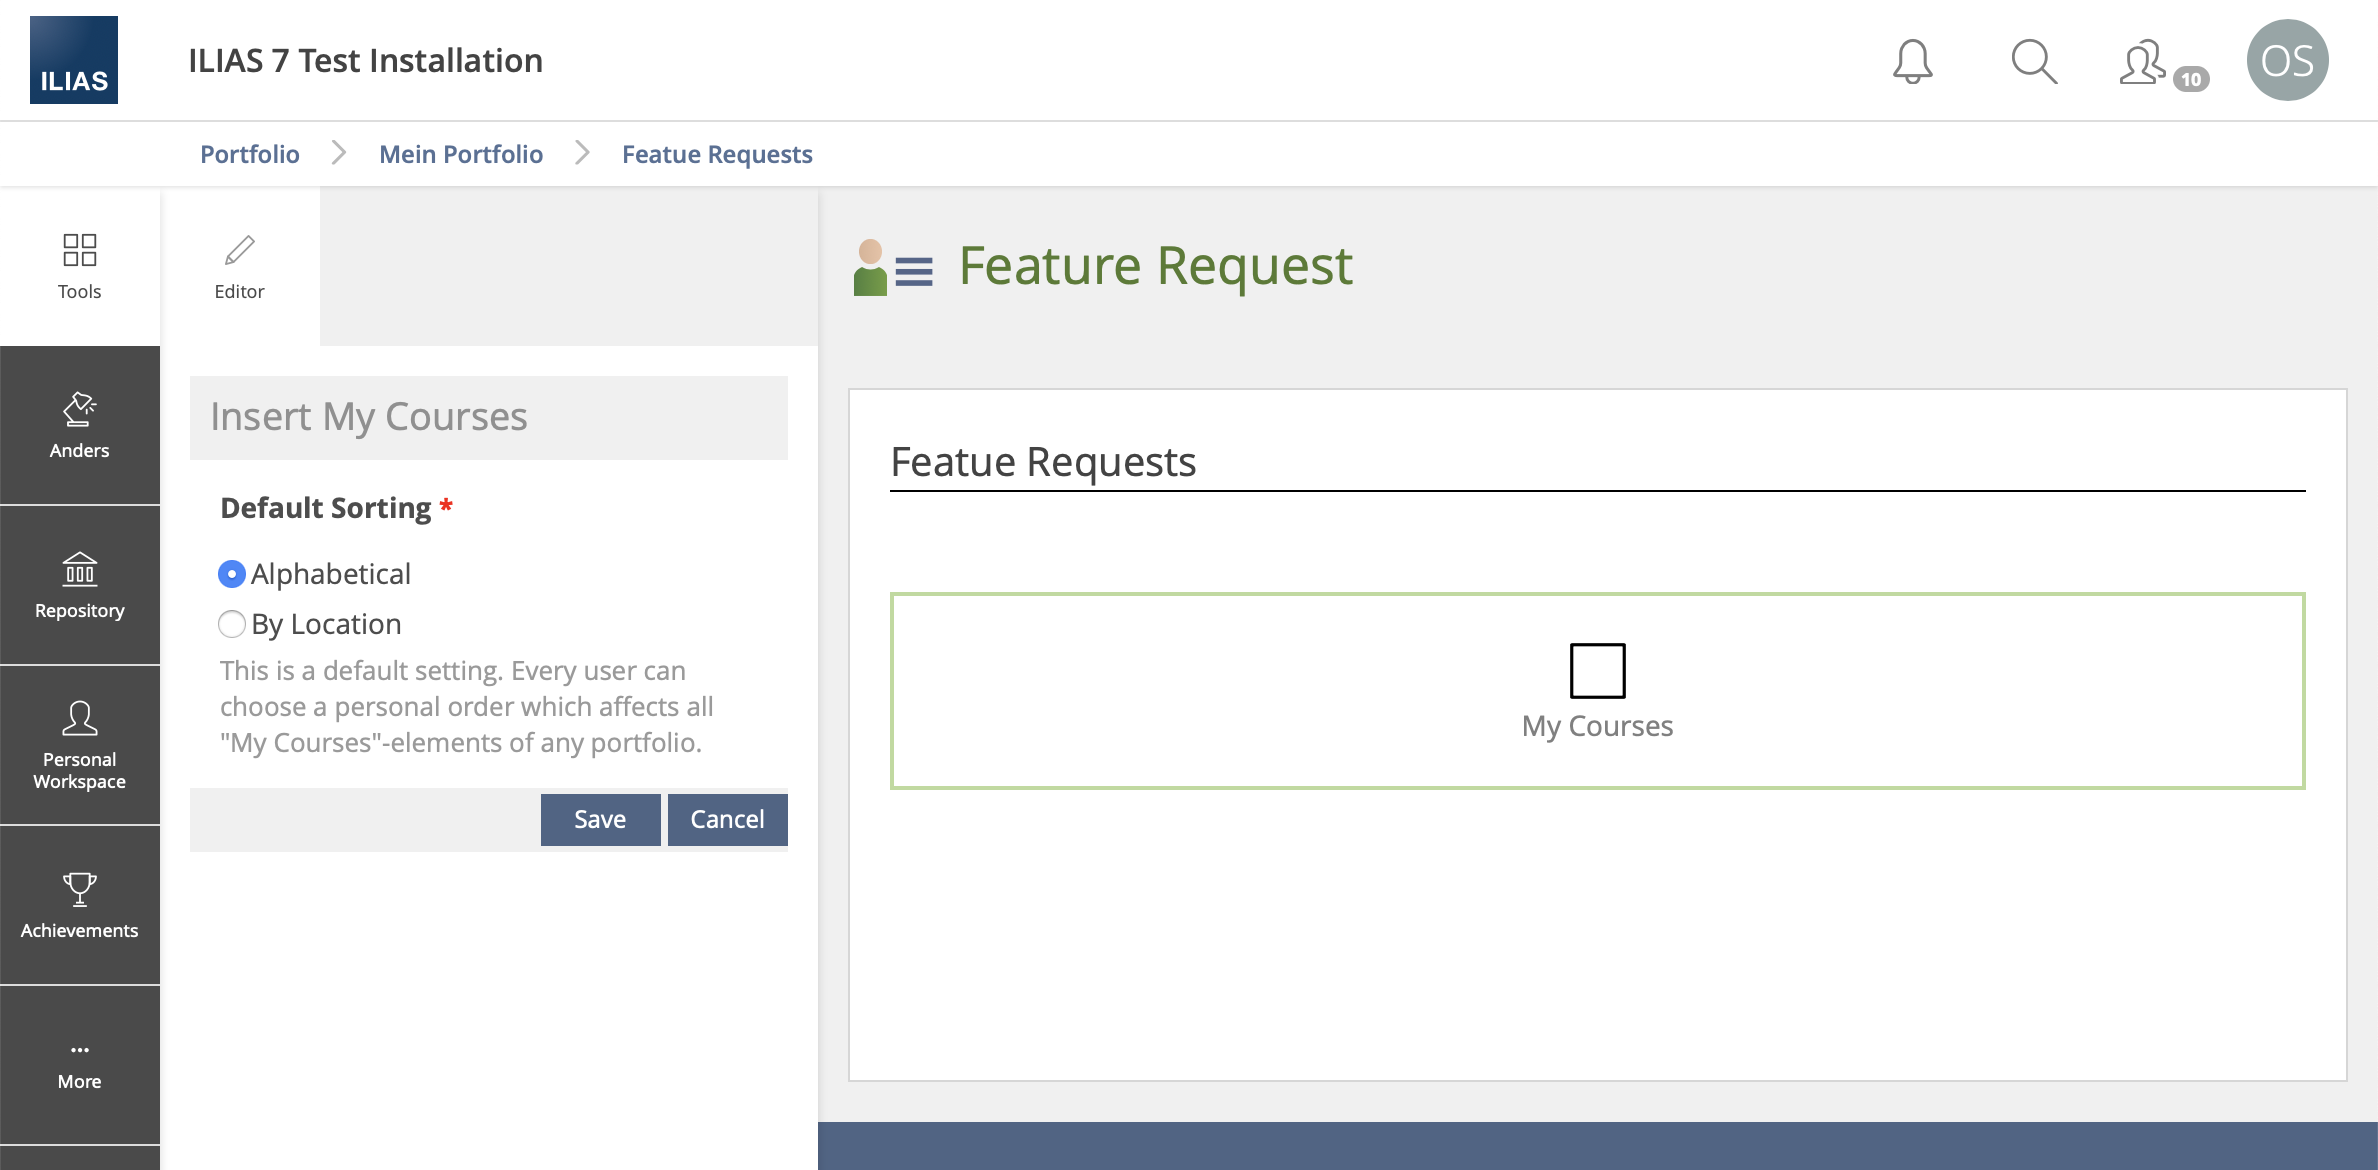Open the OS user avatar menu

[x=2287, y=60]
